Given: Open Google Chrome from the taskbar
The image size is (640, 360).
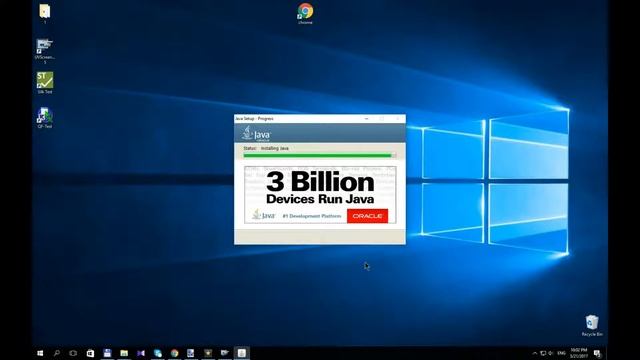Looking at the screenshot, I should 175,353.
